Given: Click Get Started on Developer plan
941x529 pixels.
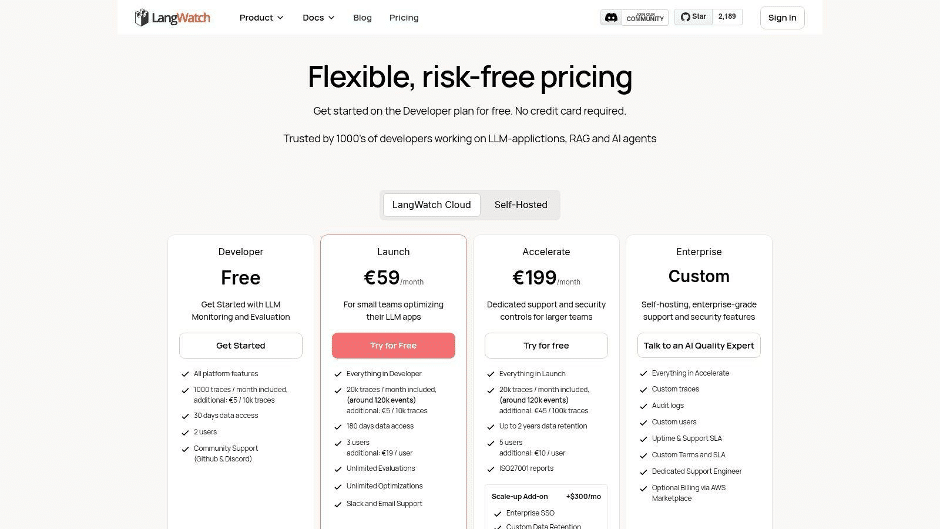Looking at the screenshot, I should (x=241, y=346).
